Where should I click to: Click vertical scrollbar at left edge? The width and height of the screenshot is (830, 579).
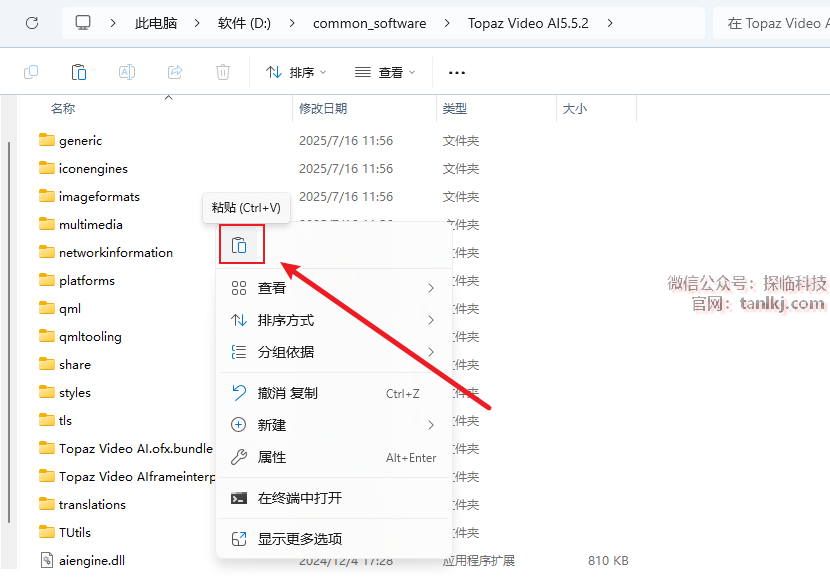click(x=9, y=332)
